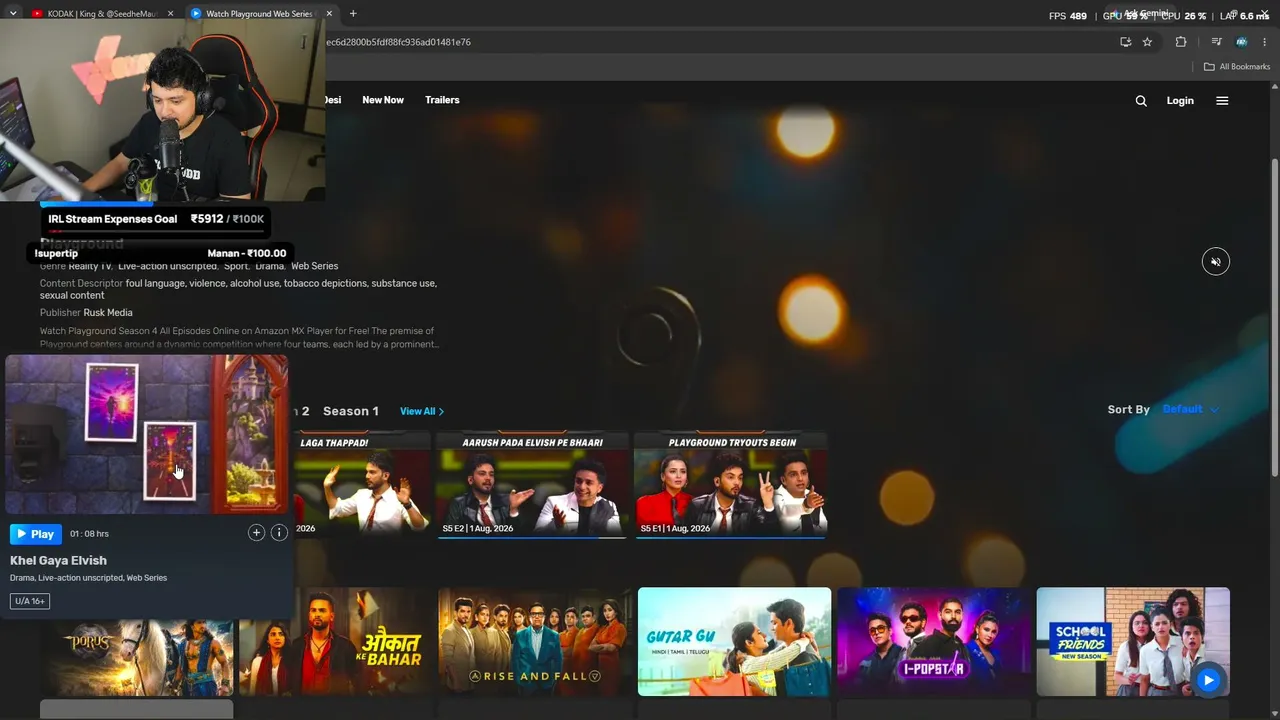Click the browser address bar URL
The width and height of the screenshot is (1280, 720).
click(x=398, y=42)
